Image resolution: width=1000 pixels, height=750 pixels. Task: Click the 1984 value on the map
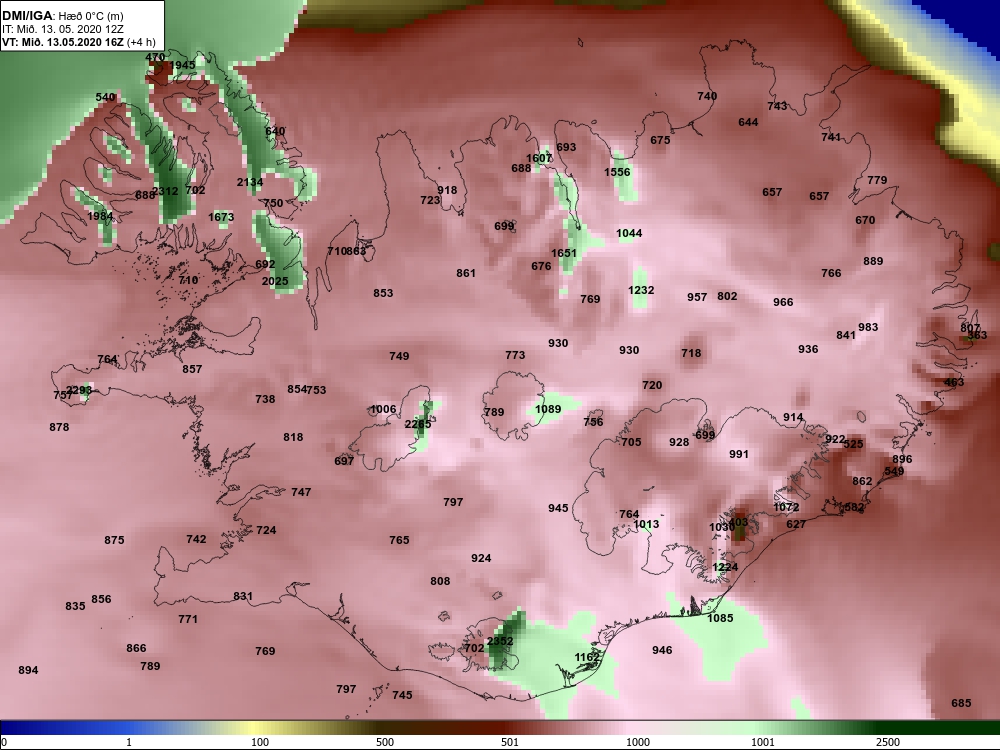click(x=100, y=216)
